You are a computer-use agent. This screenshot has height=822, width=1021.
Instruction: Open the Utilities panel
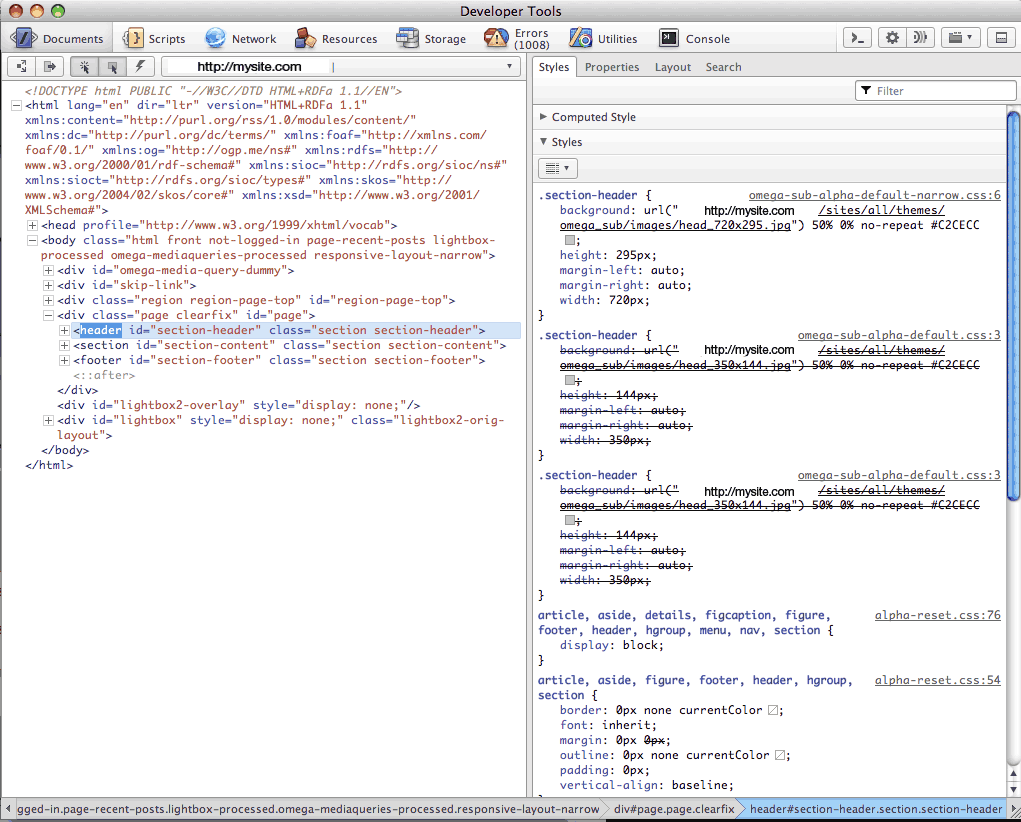point(603,39)
